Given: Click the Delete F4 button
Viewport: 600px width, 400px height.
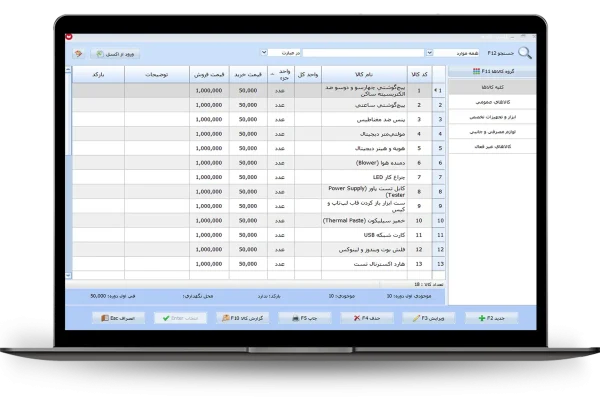Looking at the screenshot, I should [367, 318].
